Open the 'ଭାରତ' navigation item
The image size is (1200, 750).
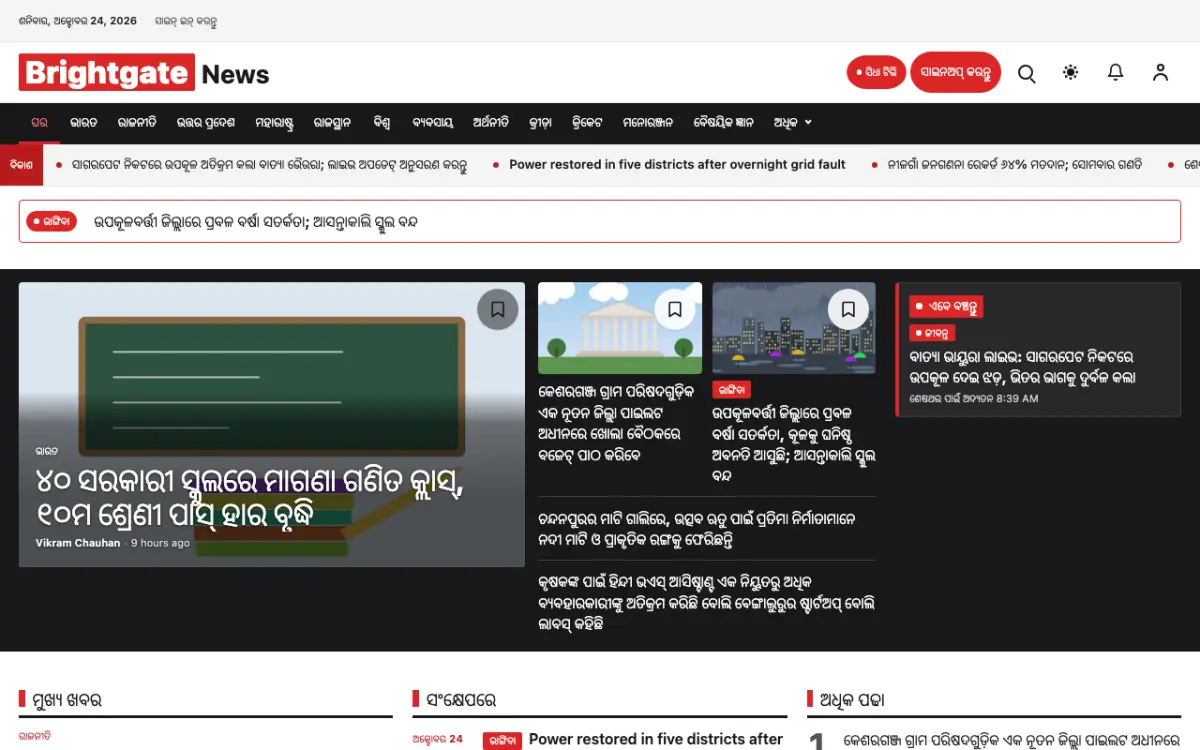click(84, 123)
